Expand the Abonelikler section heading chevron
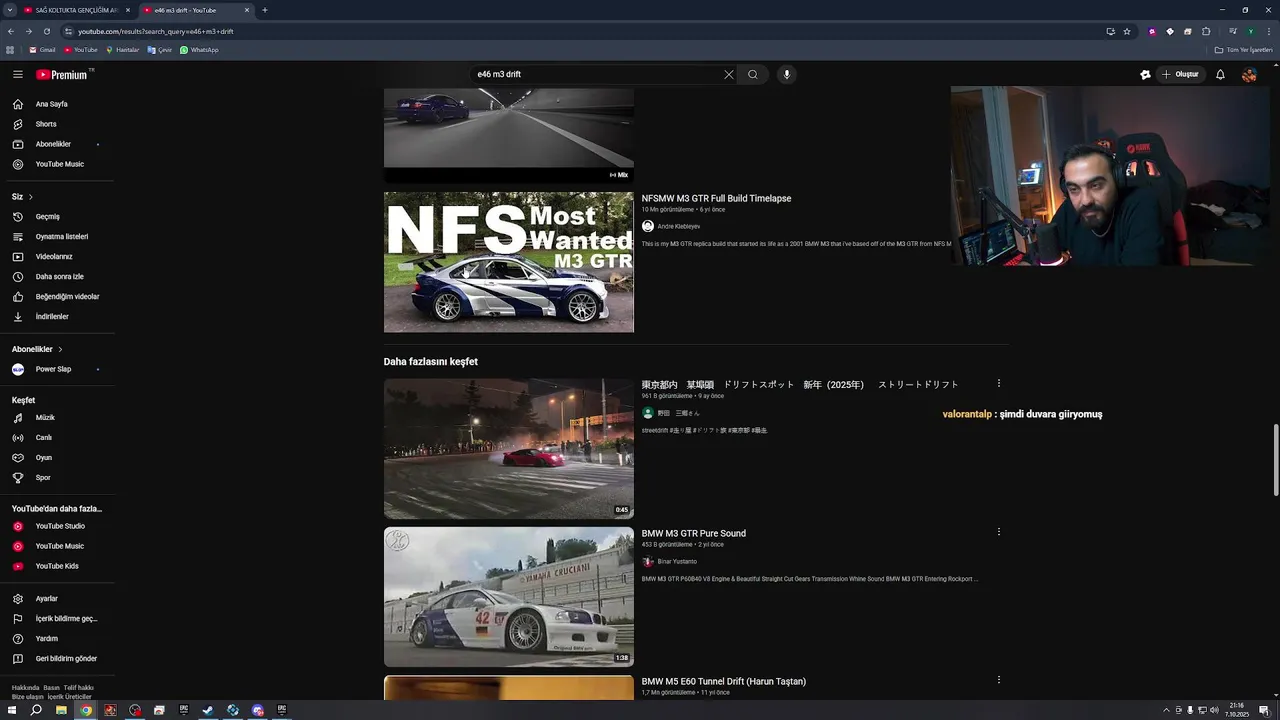The width and height of the screenshot is (1280, 720). (x=60, y=349)
